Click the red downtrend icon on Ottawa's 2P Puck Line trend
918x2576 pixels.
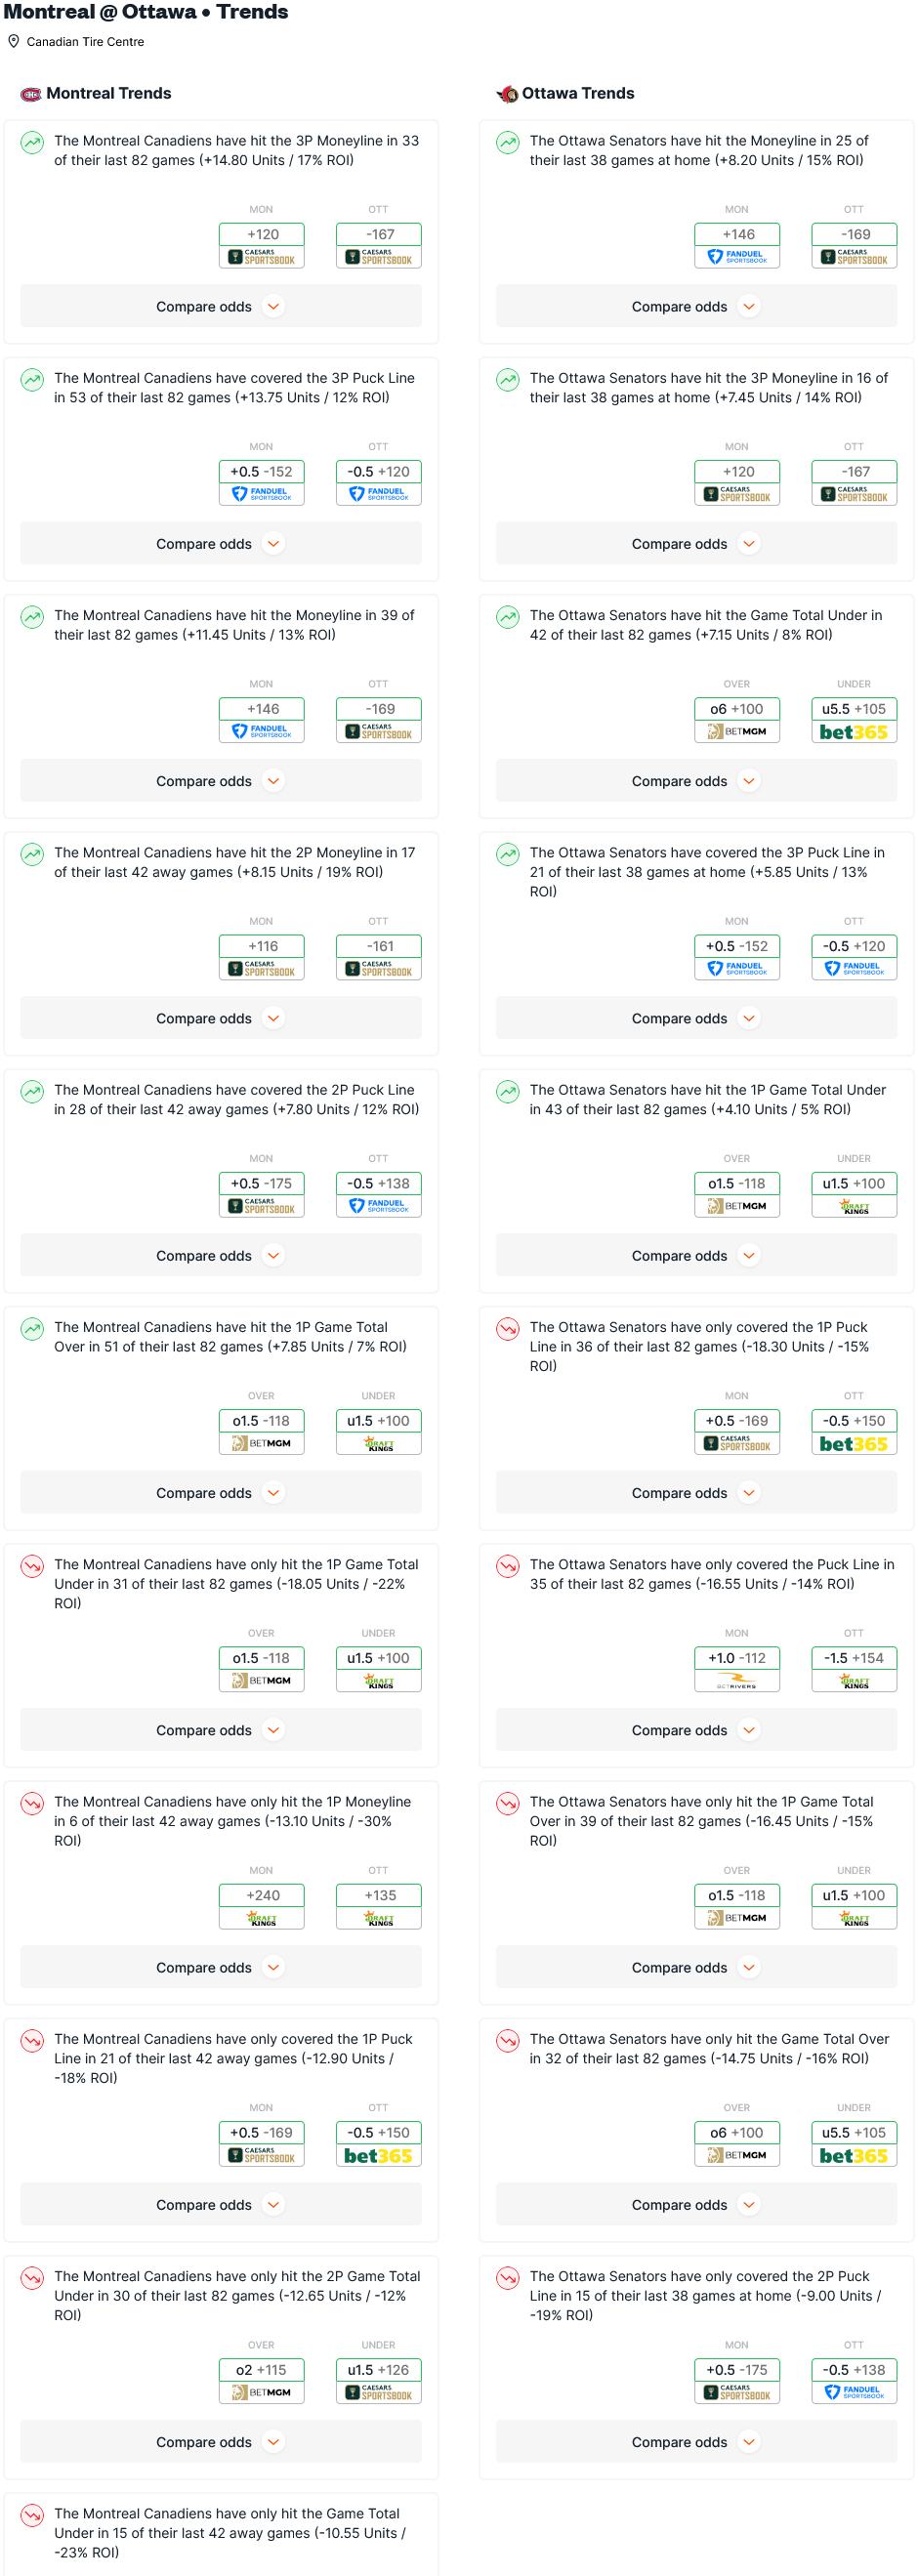tap(508, 2277)
